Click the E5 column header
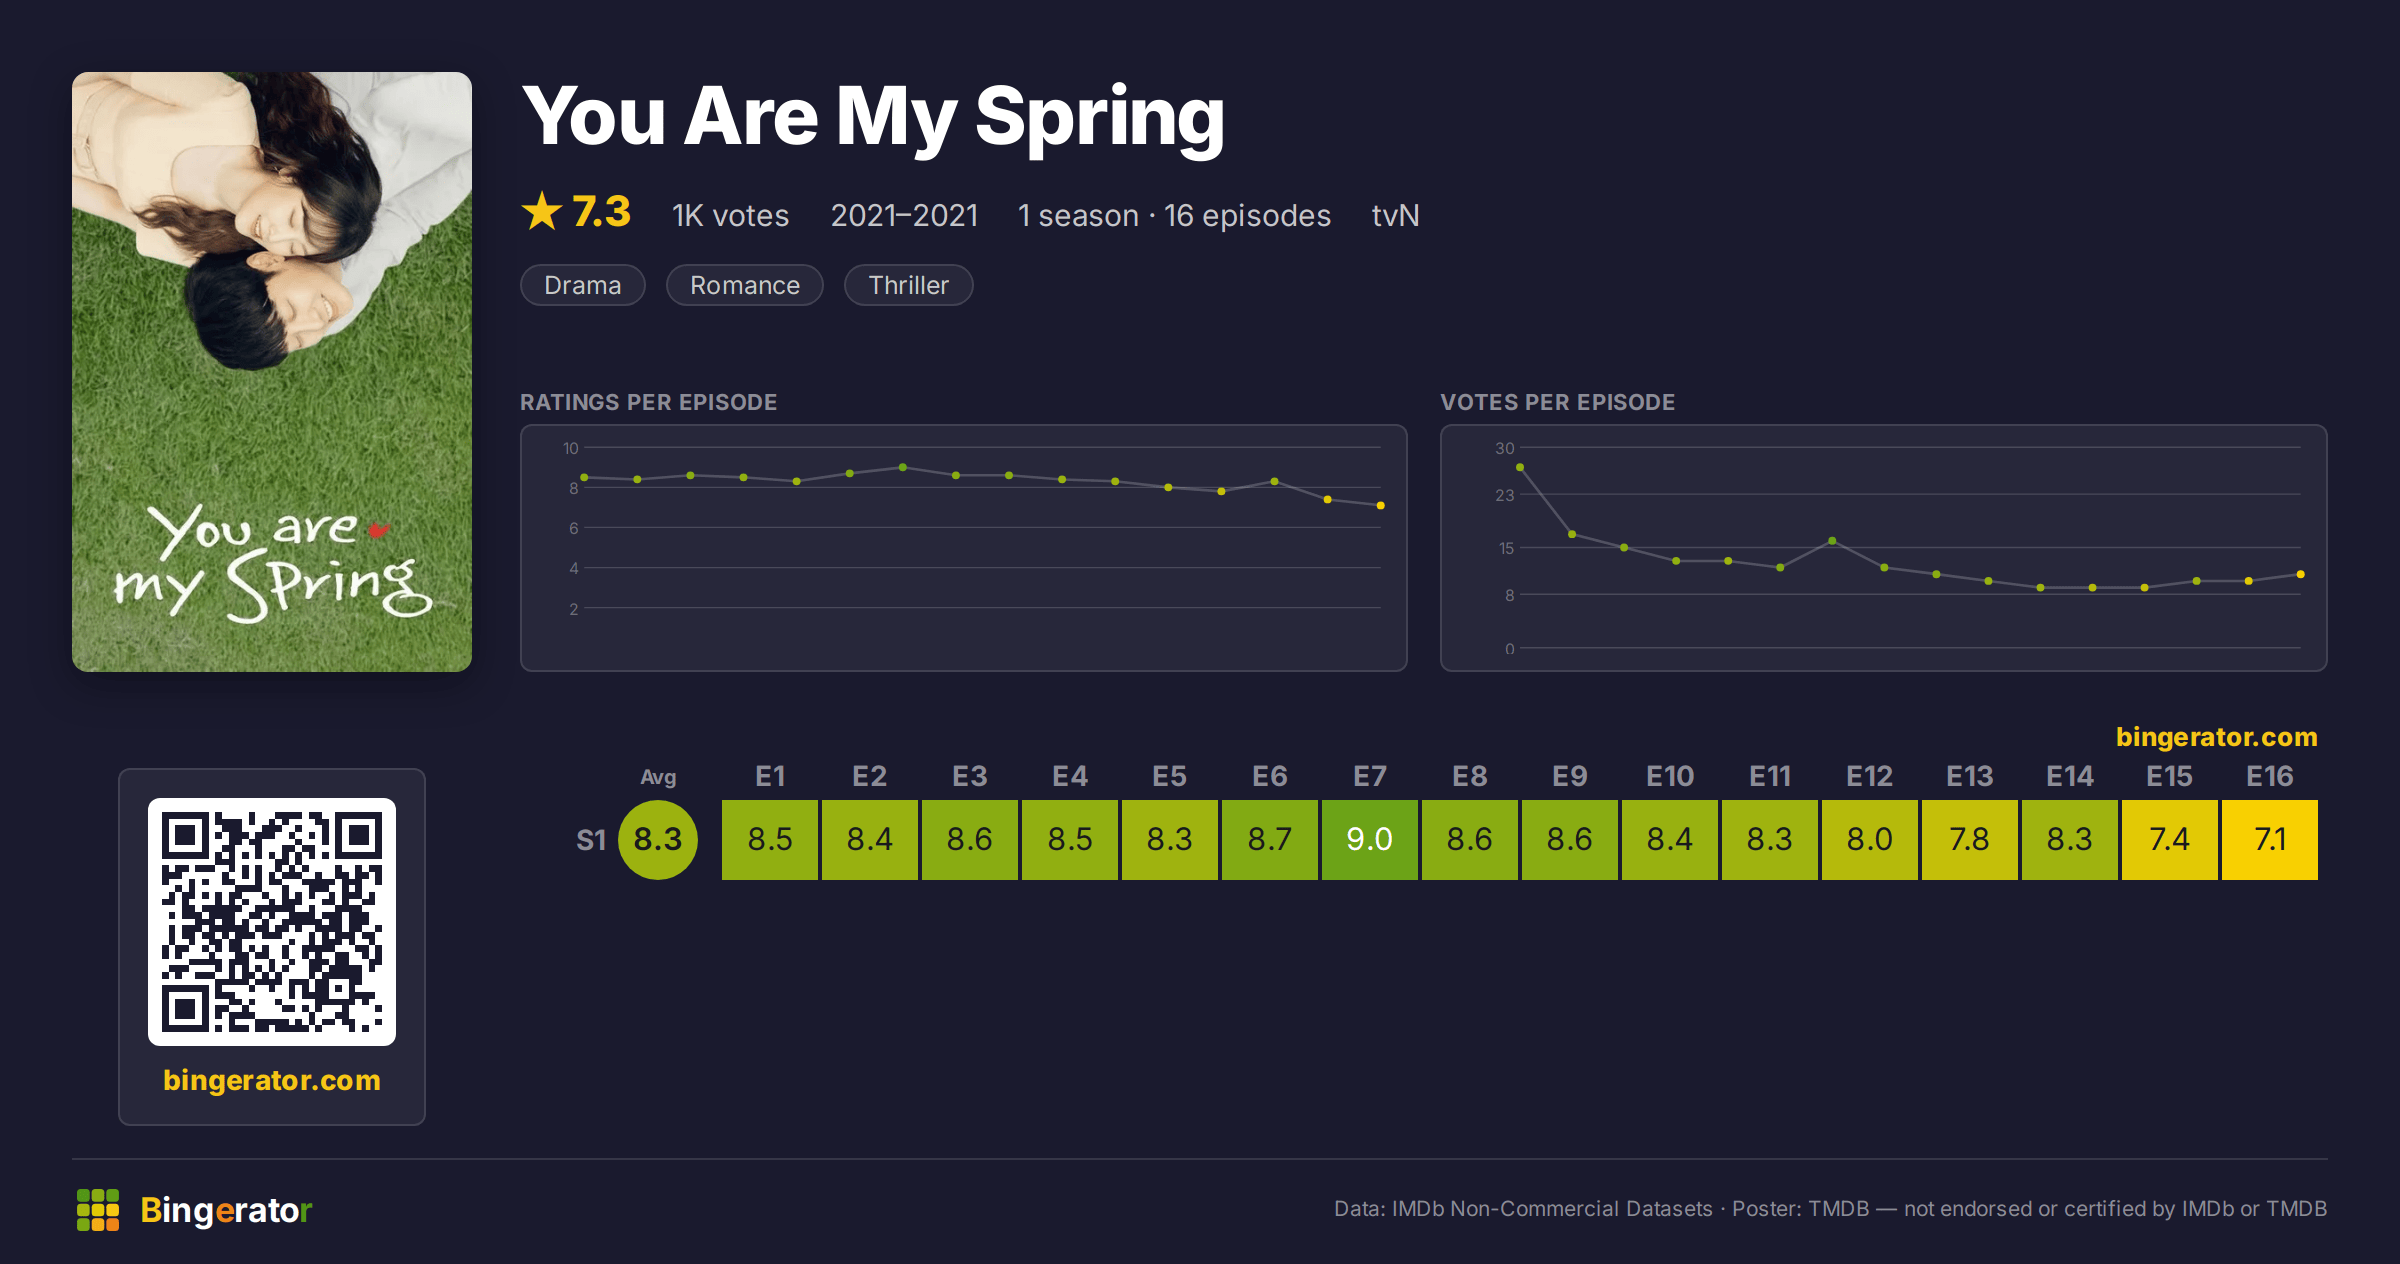The image size is (2400, 1264). coord(1170,776)
